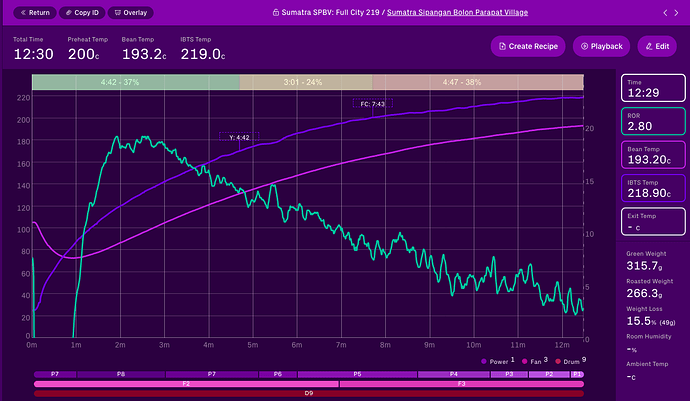Click the FC: 7:43 first crack marker

click(x=371, y=103)
